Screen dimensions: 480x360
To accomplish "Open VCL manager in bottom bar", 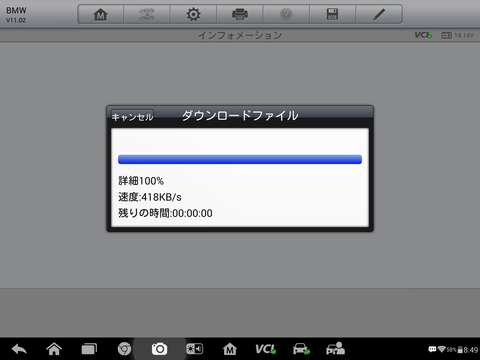I will pyautogui.click(x=265, y=349).
